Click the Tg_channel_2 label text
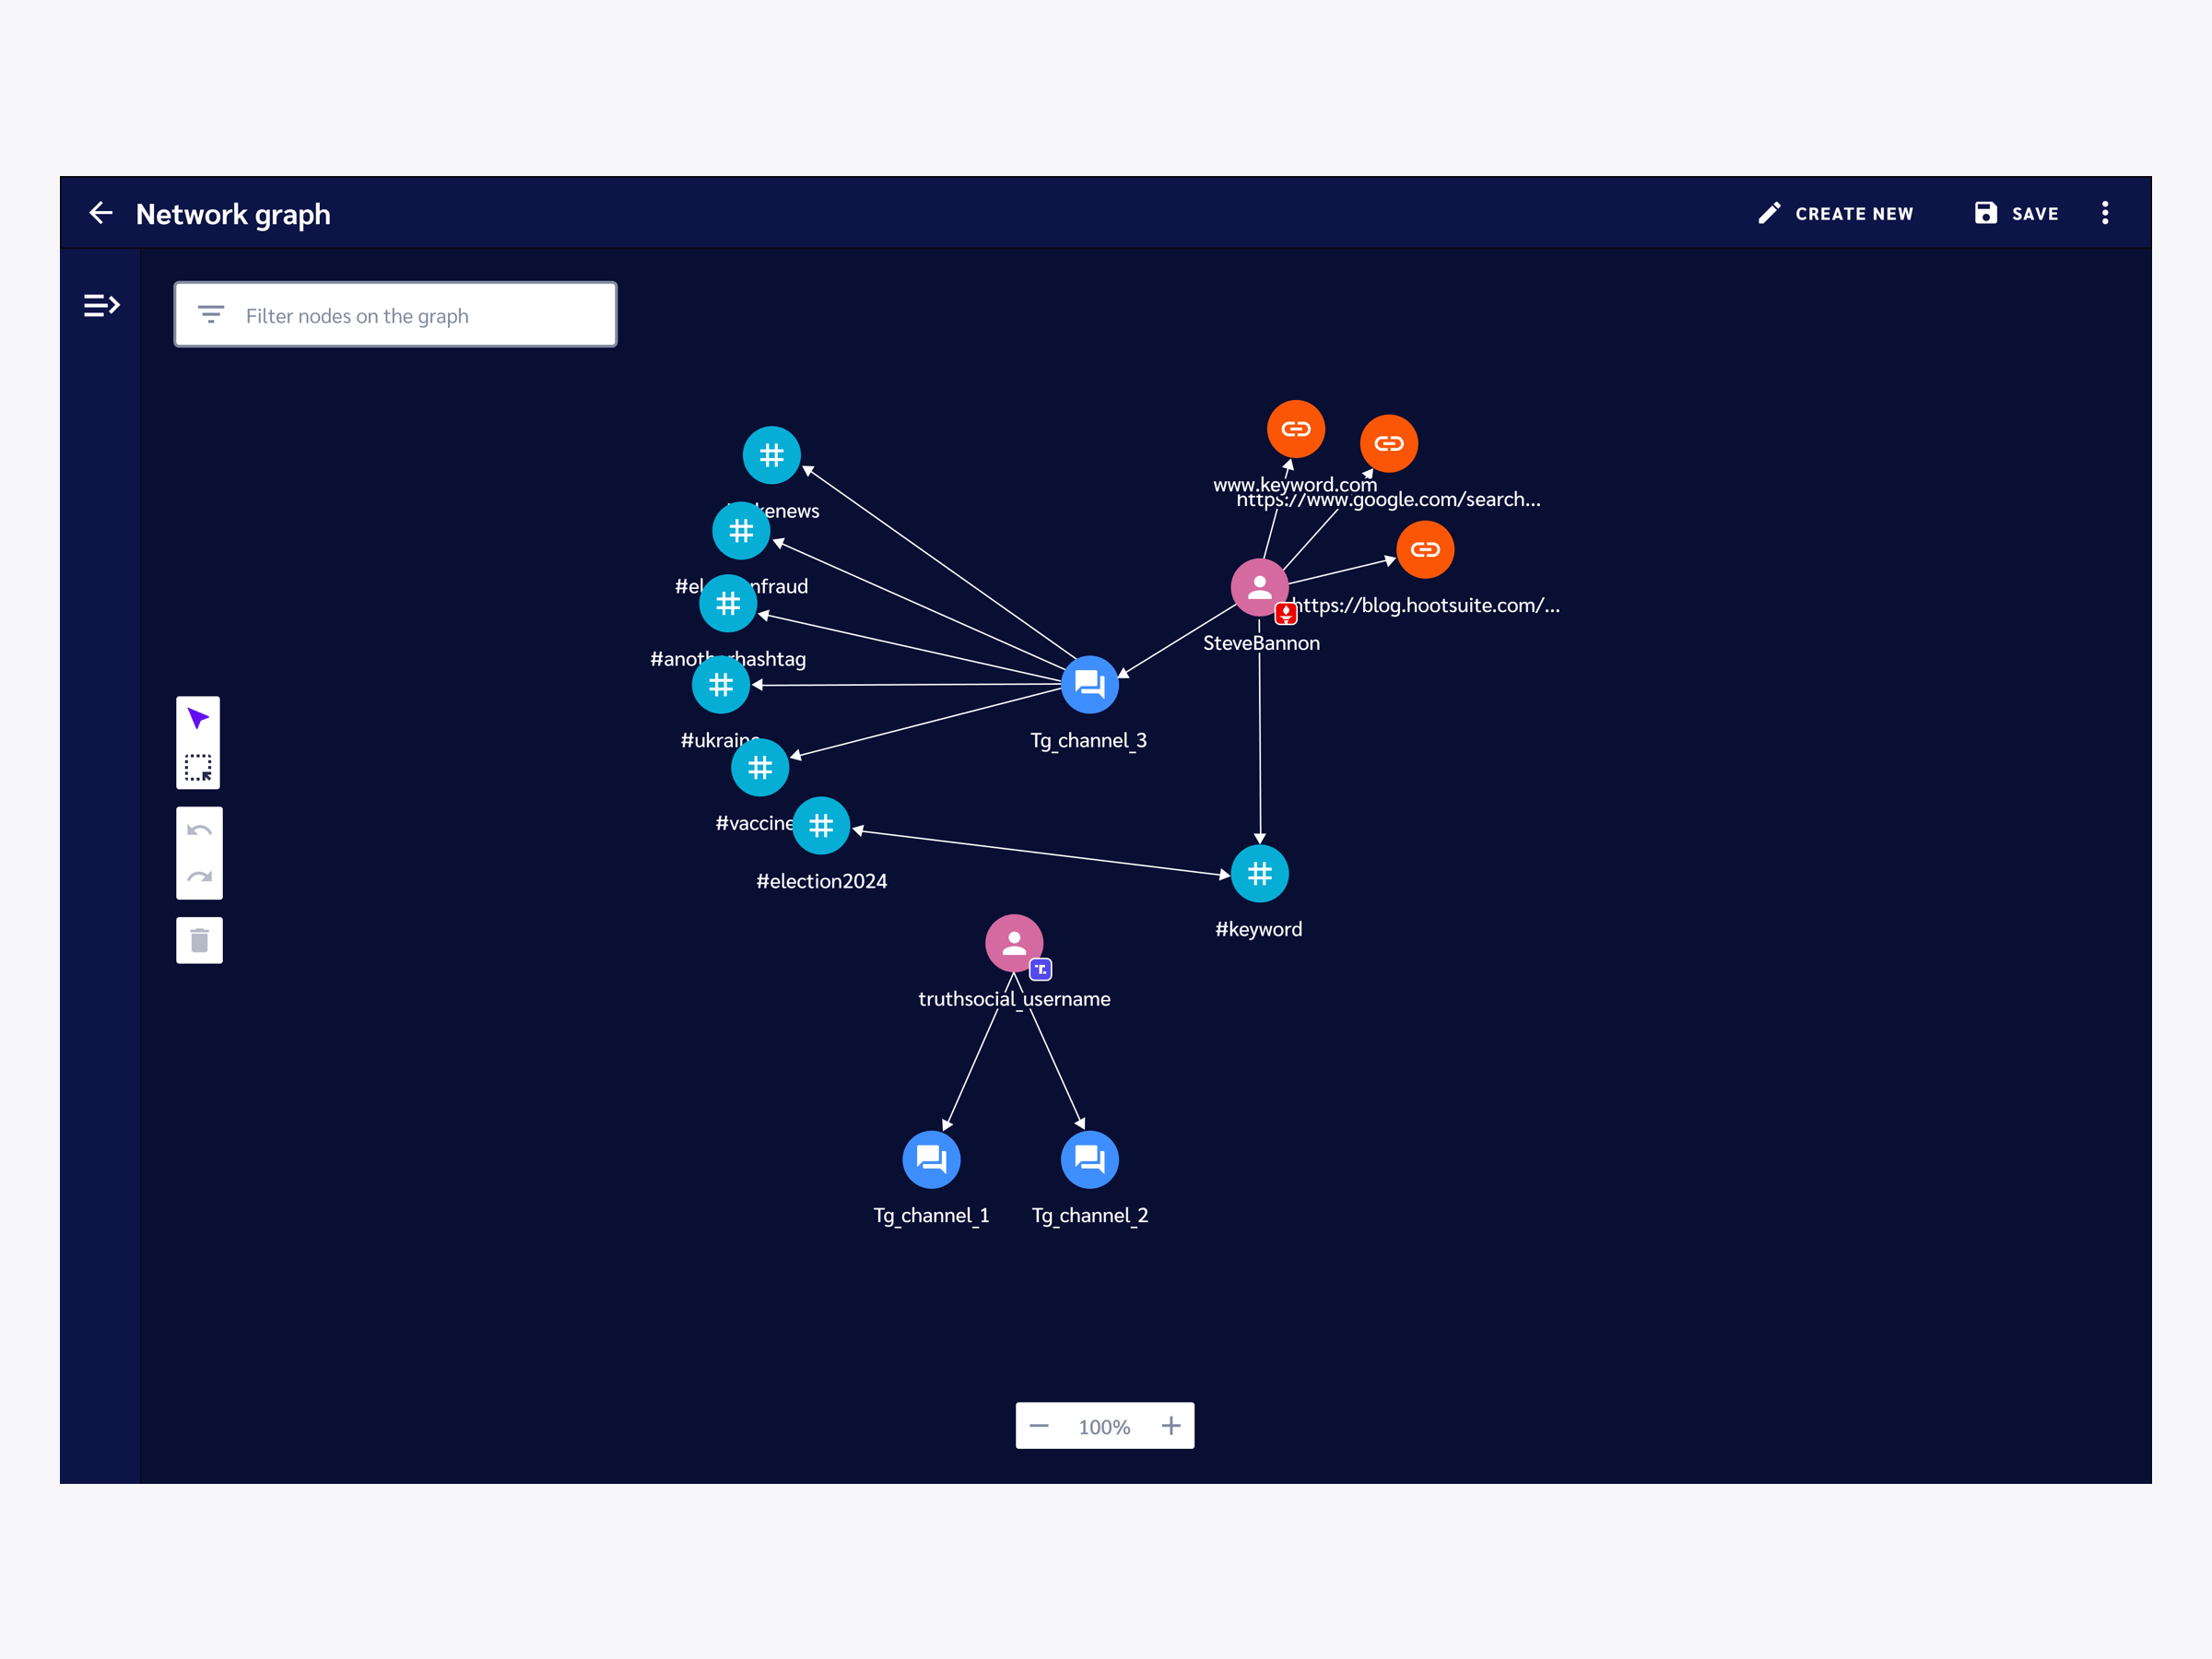Viewport: 2212px width, 1659px height. (1090, 1216)
